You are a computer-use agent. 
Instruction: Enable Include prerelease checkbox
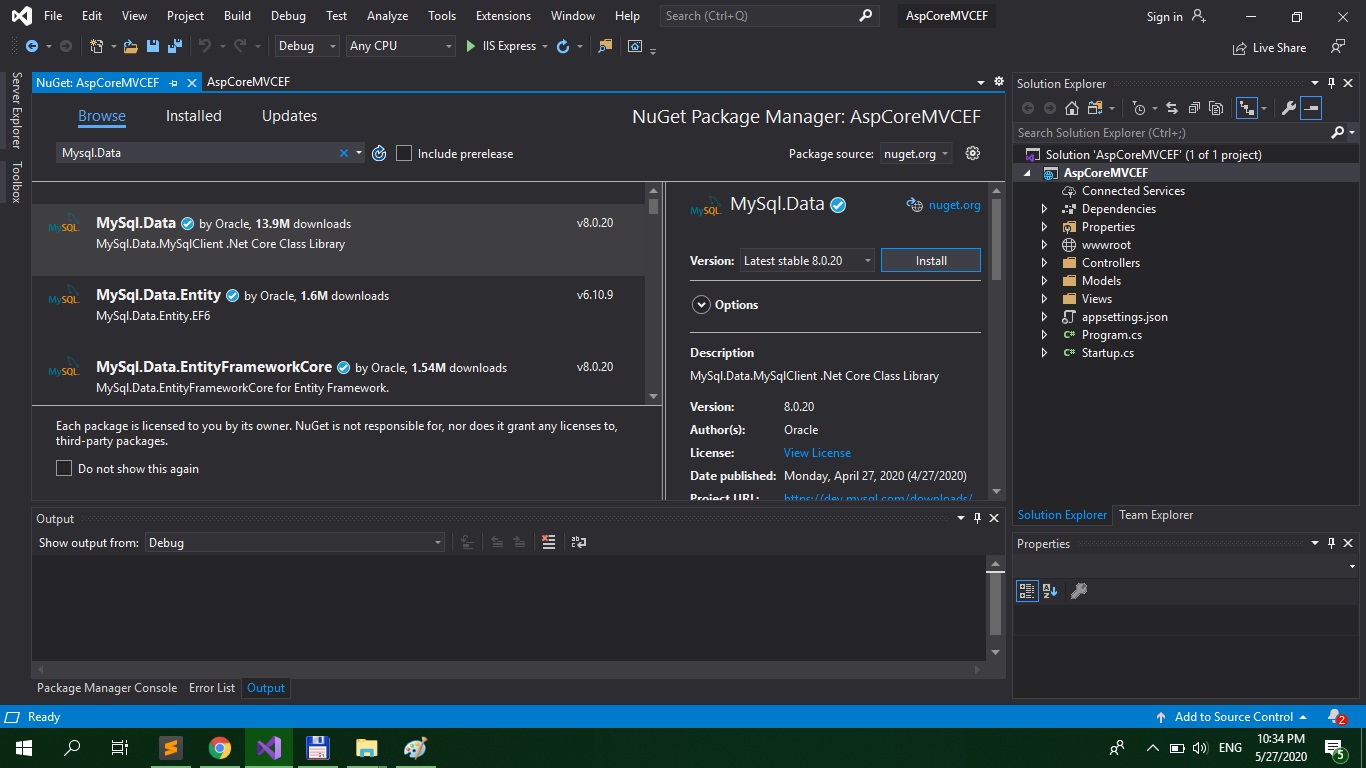pyautogui.click(x=404, y=153)
